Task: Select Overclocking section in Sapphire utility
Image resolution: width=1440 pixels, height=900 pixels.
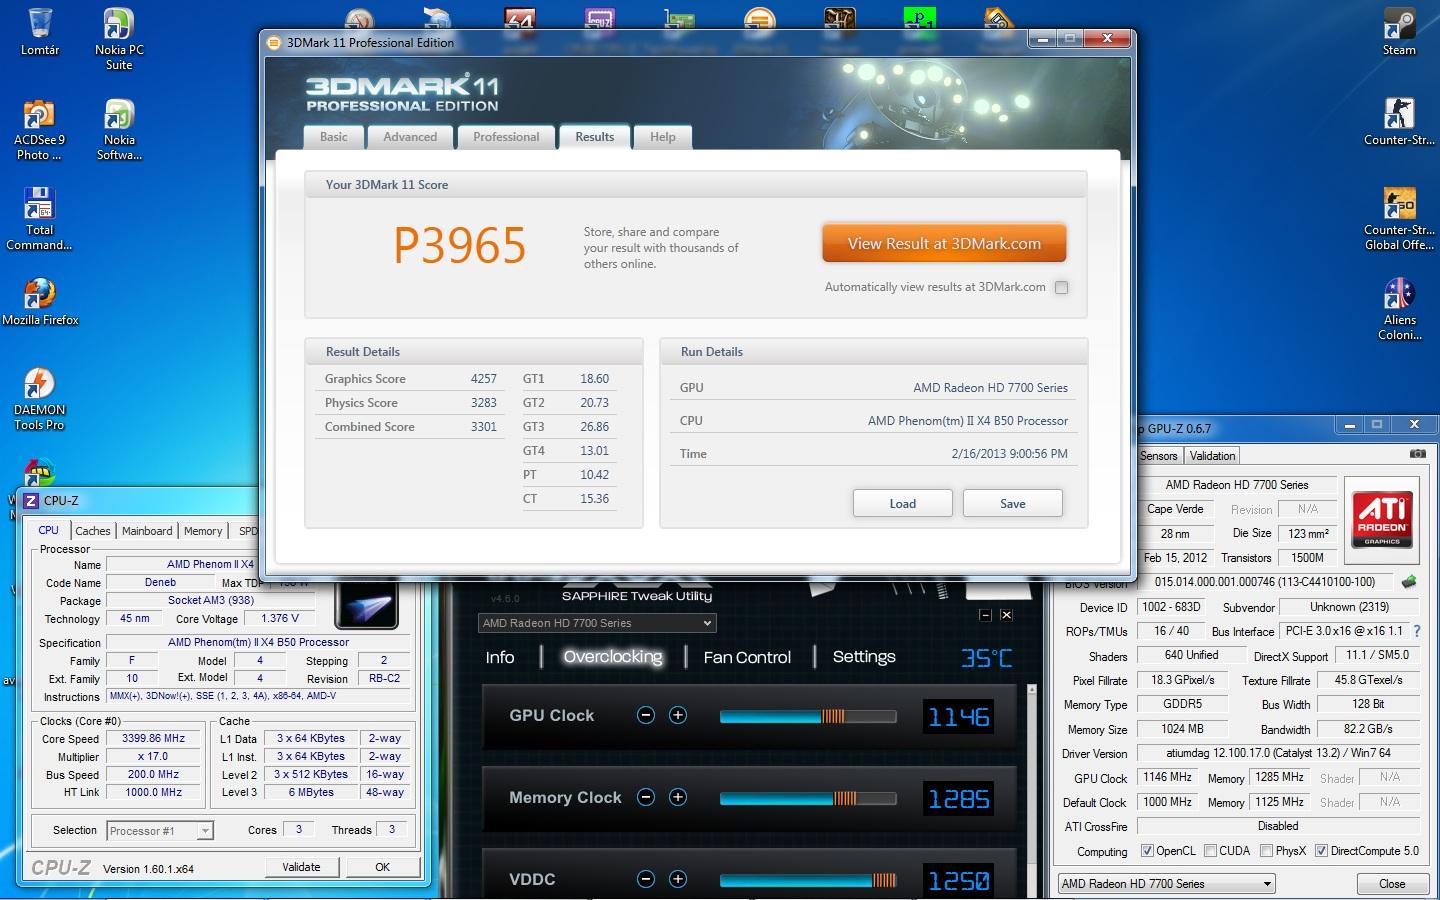Action: pos(613,657)
